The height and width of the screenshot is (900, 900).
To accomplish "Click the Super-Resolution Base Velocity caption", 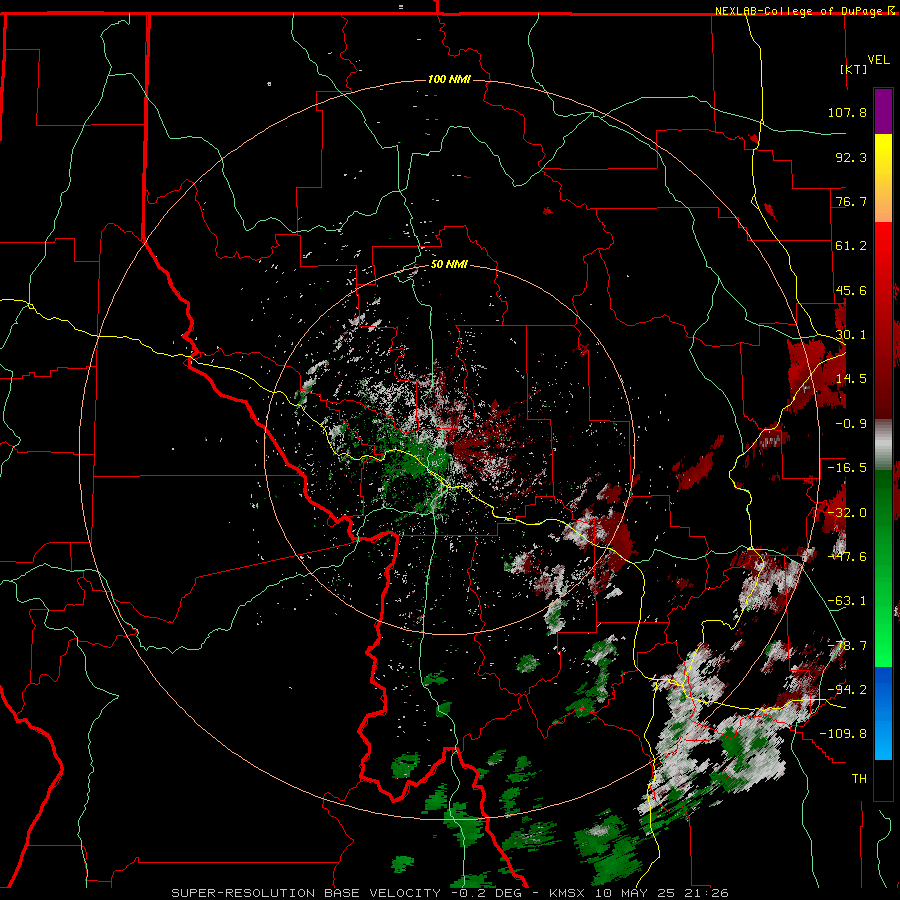I will point(450,893).
